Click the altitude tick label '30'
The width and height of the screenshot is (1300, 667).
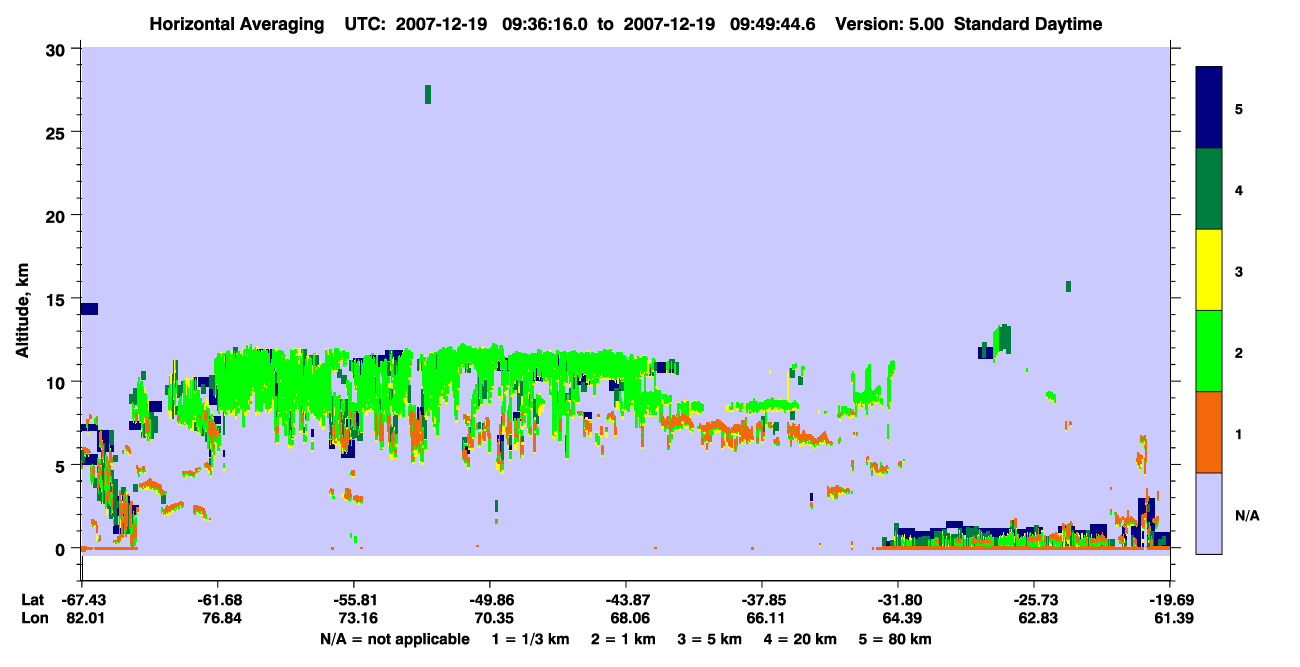coord(58,49)
